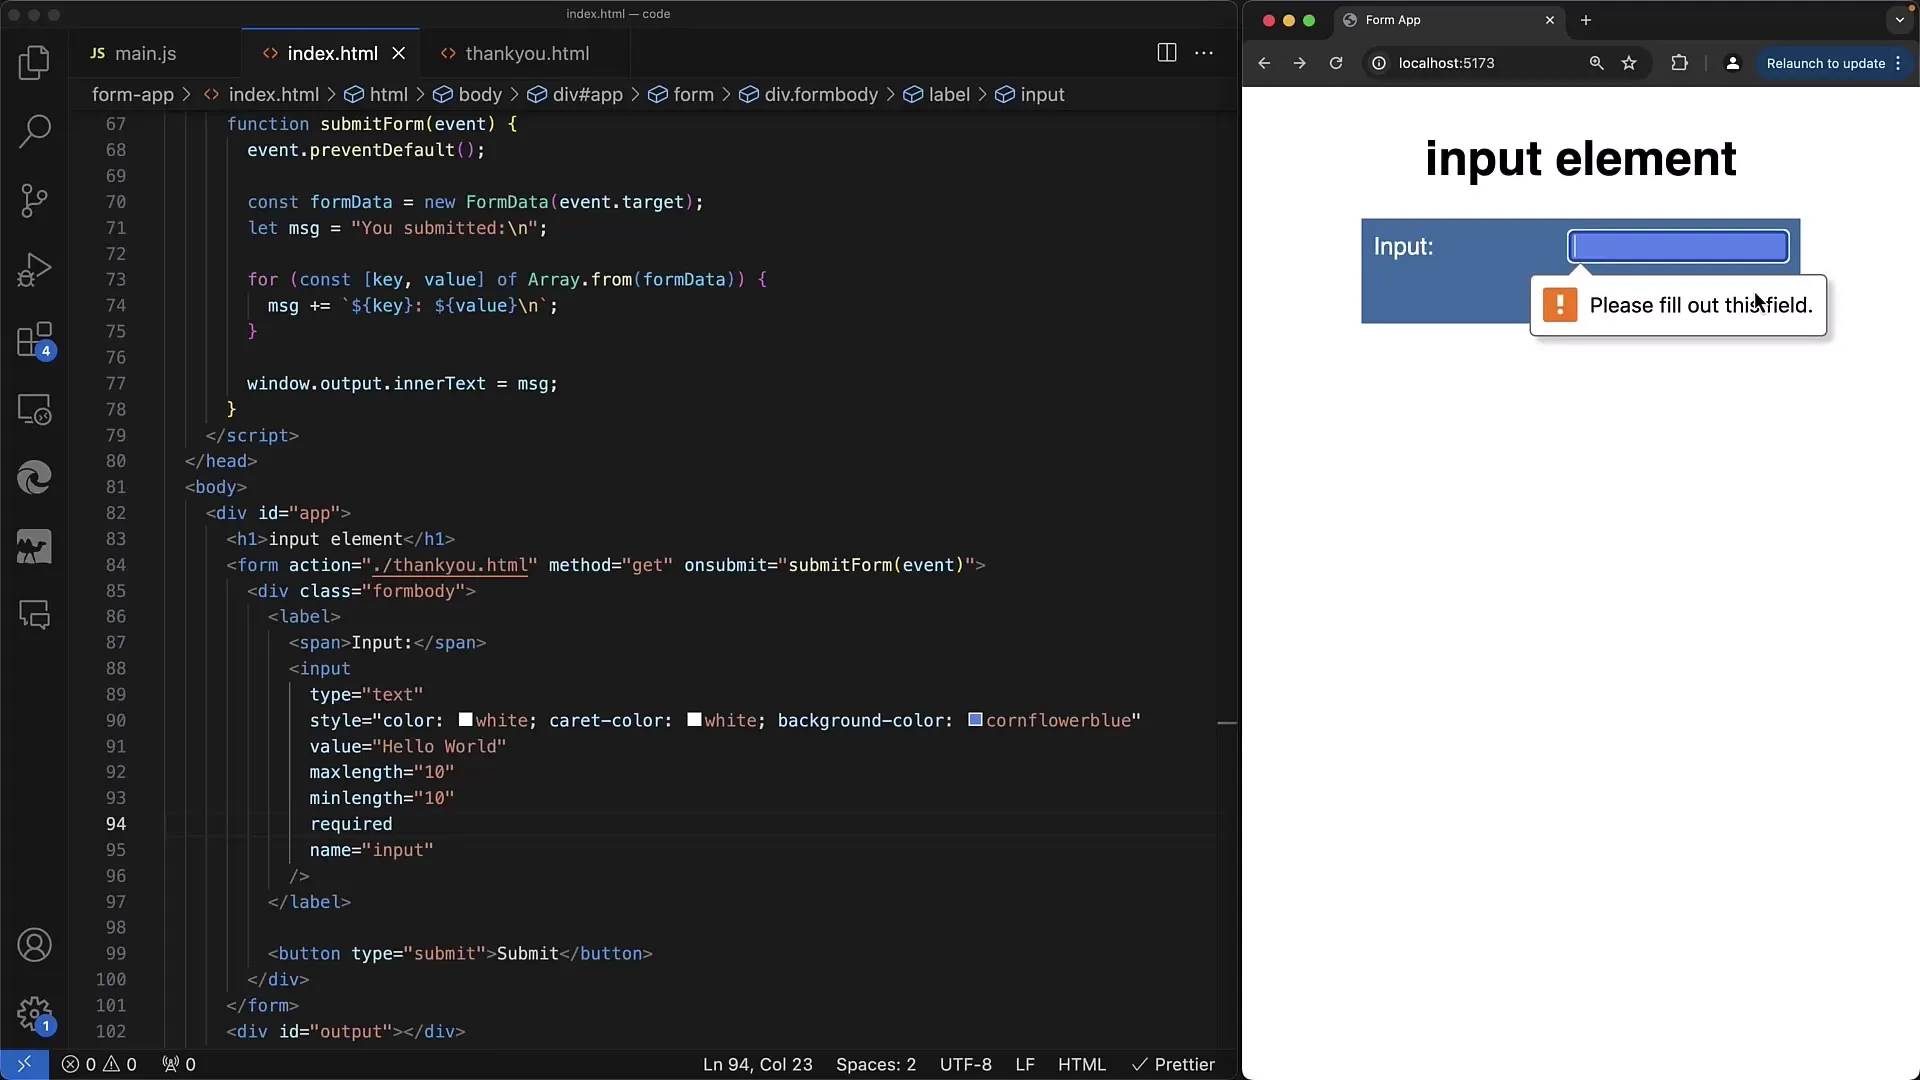Click the Source Control icon in sidebar
The image size is (1920, 1080).
click(36, 199)
